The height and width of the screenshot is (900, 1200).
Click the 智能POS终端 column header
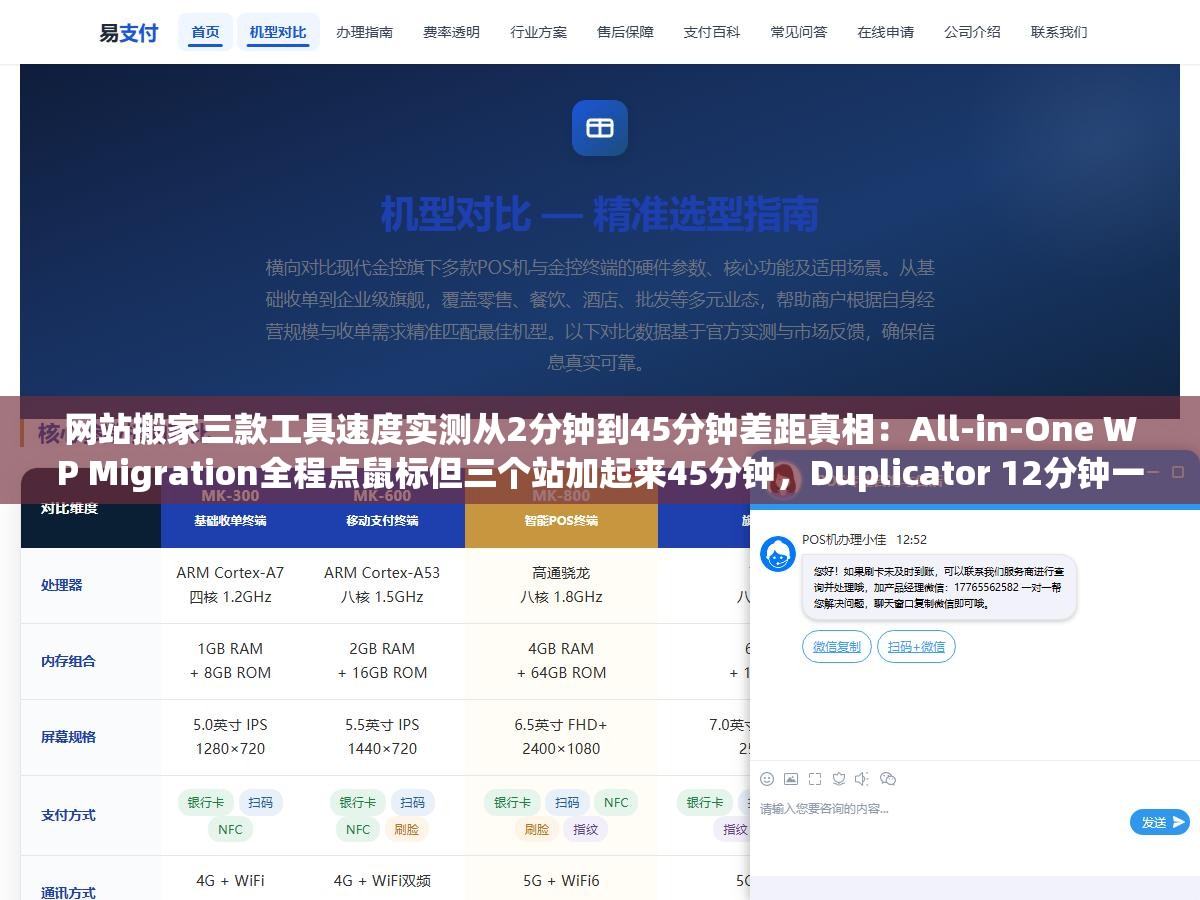coord(562,521)
